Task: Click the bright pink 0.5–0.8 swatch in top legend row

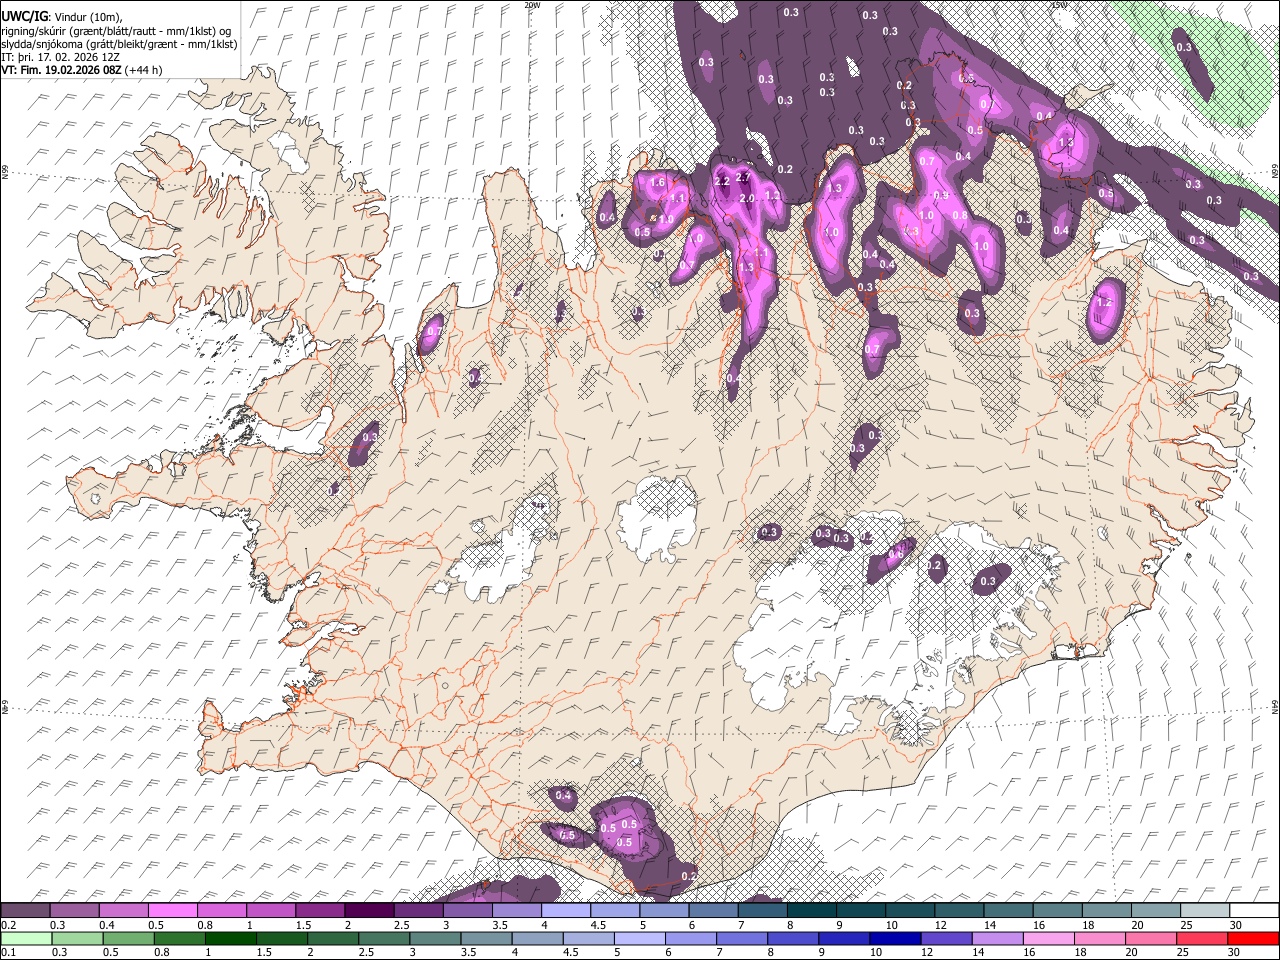Action: (x=173, y=911)
